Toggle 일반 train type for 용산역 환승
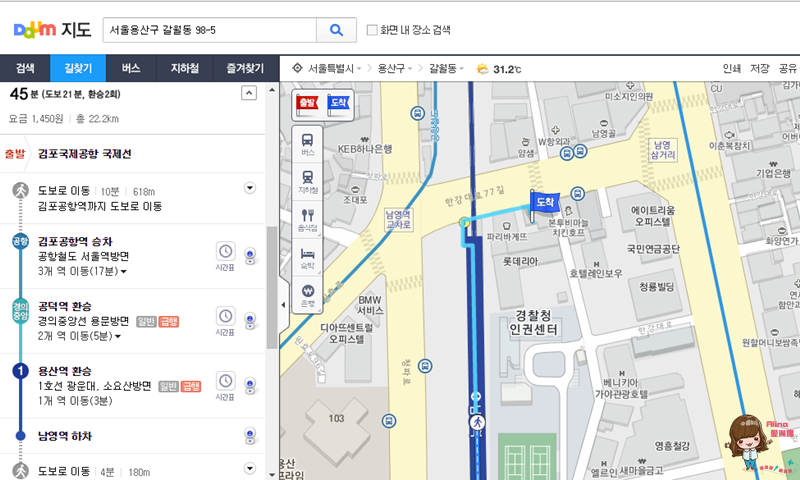This screenshot has width=800, height=480. [x=168, y=386]
